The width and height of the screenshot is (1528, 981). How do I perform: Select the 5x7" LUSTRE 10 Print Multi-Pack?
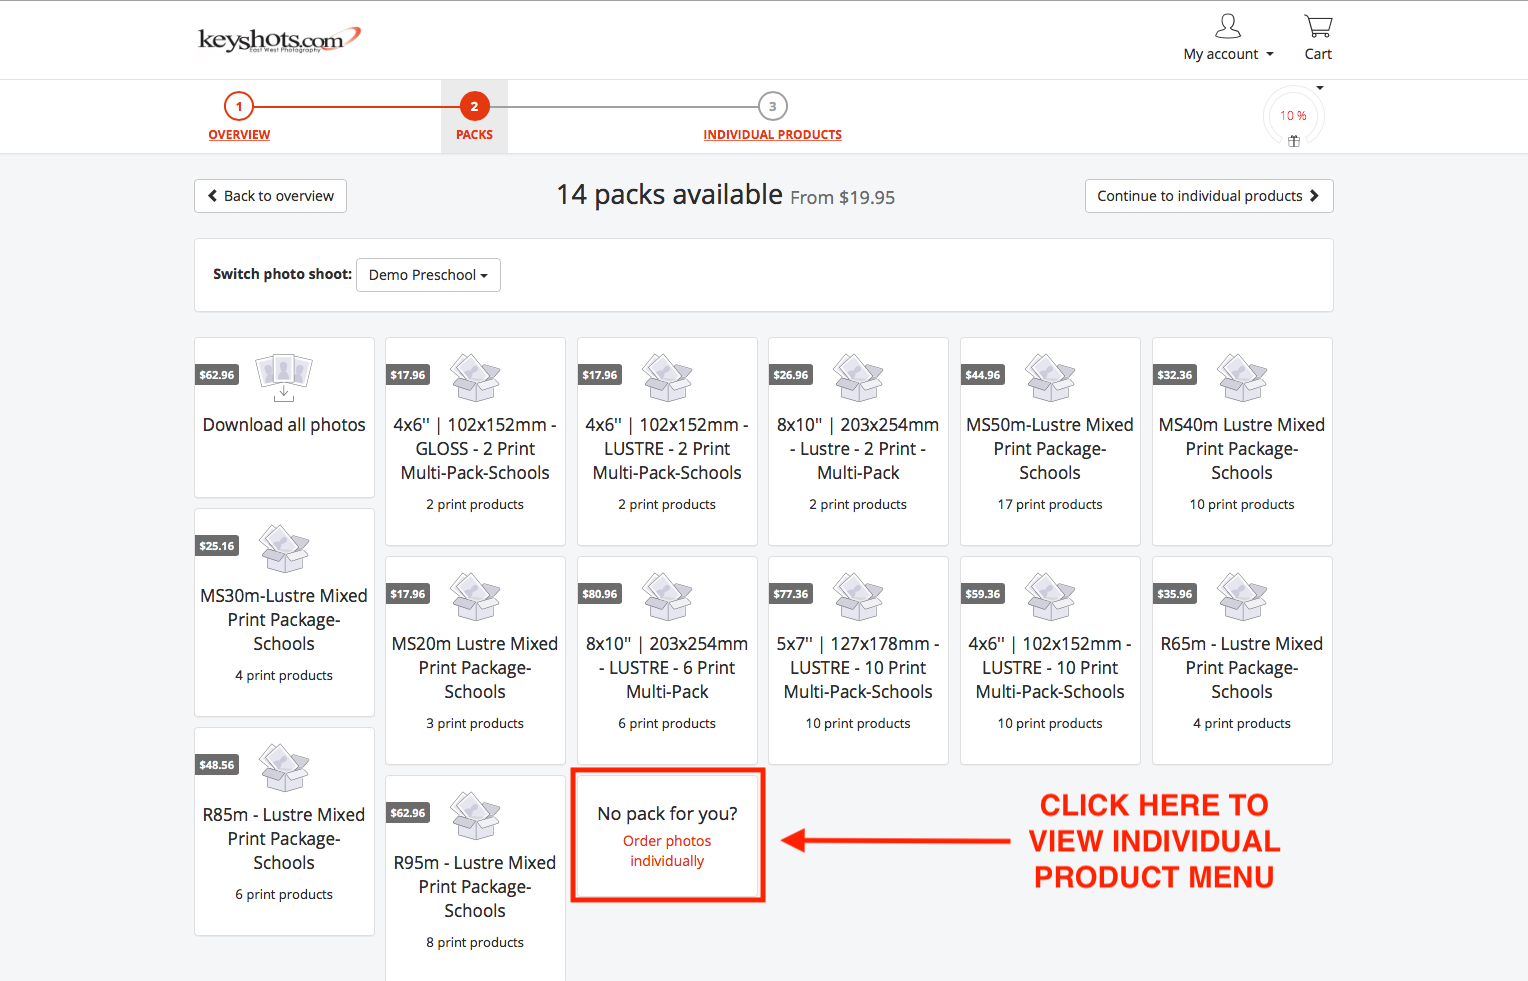click(858, 667)
